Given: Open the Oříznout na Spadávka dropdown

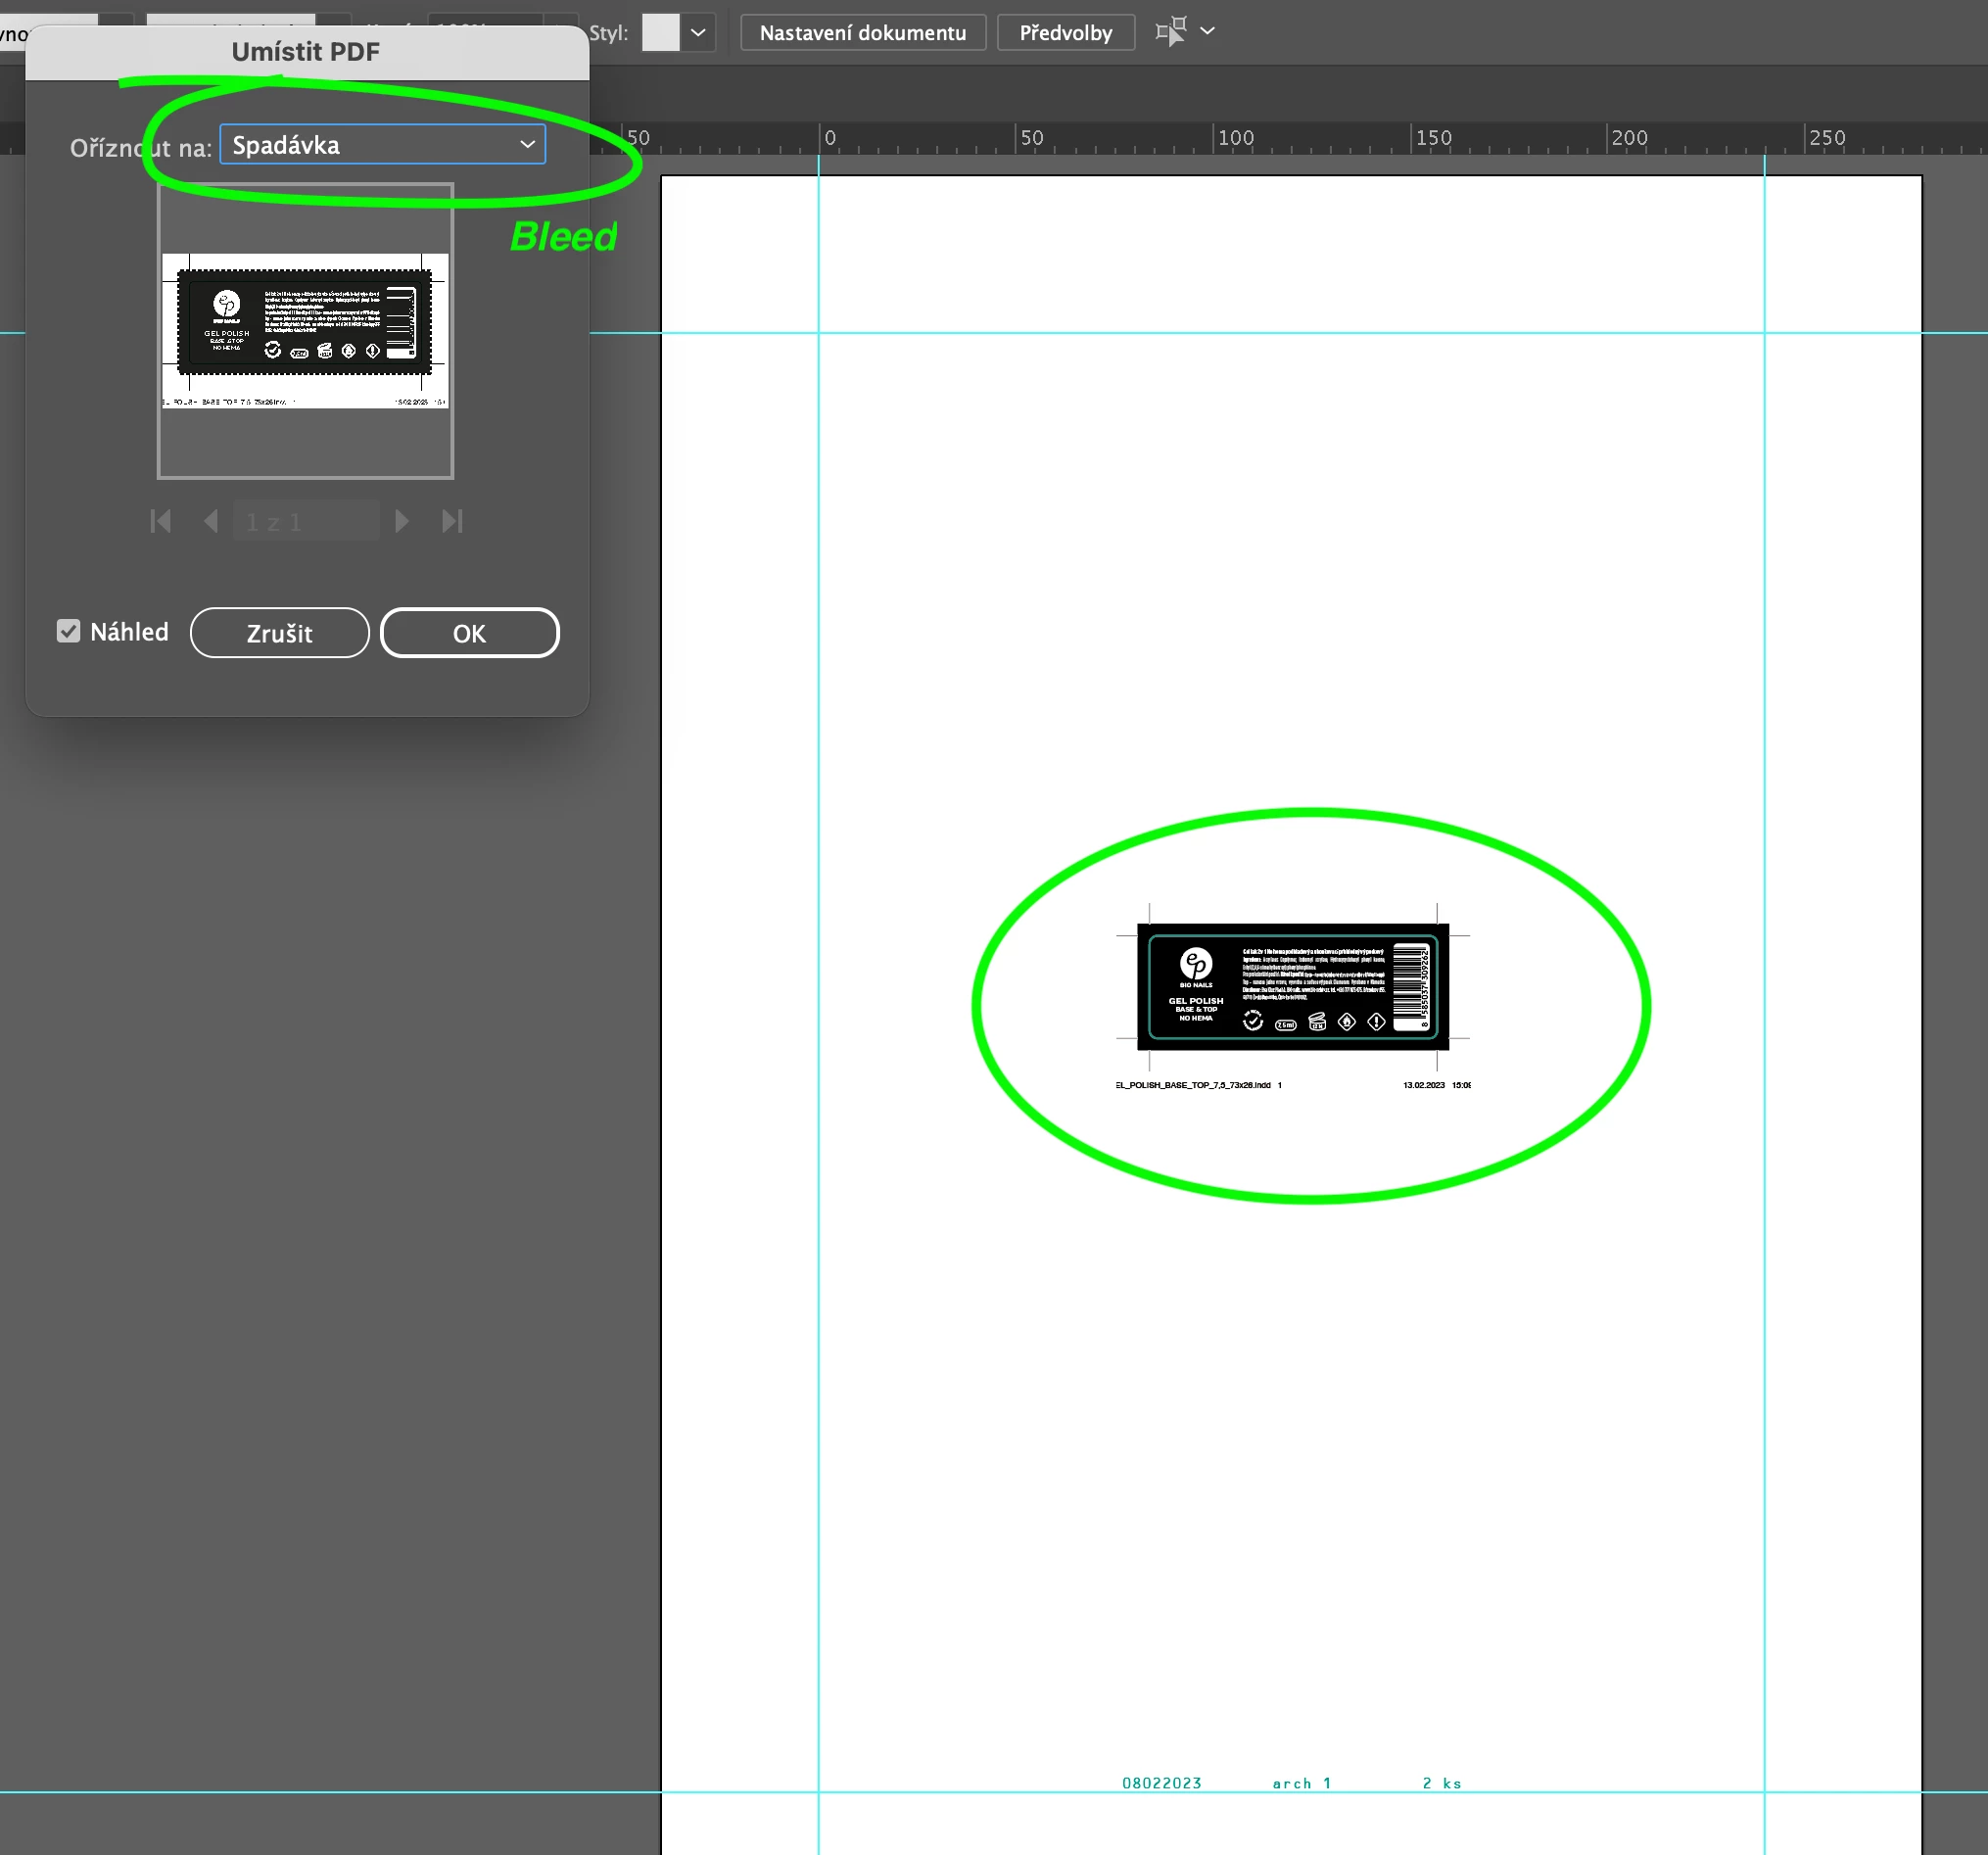Looking at the screenshot, I should point(382,145).
